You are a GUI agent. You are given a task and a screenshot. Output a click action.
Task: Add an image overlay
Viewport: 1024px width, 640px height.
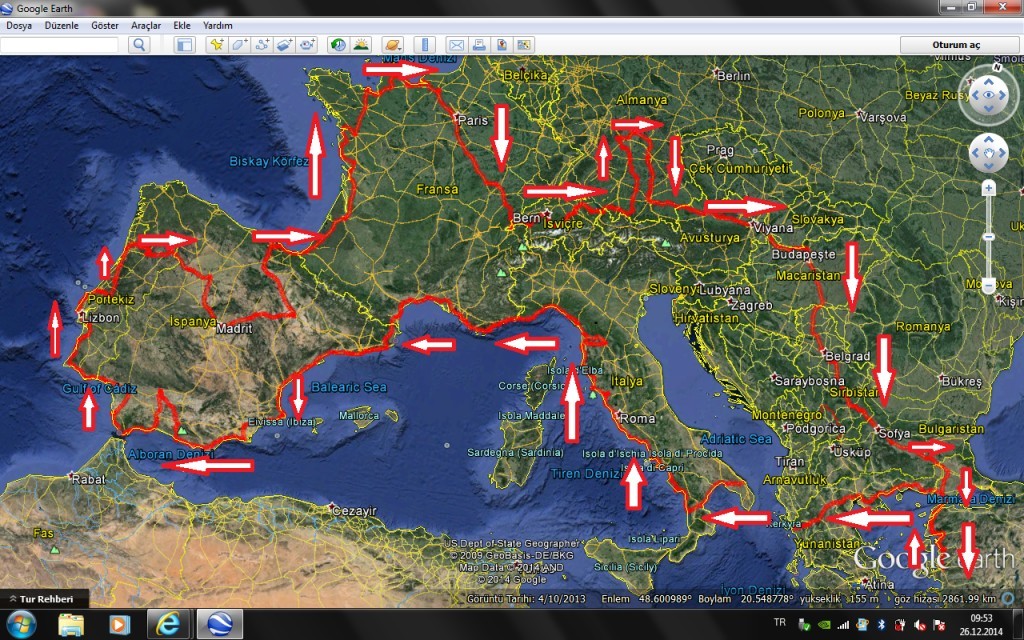click(x=285, y=45)
